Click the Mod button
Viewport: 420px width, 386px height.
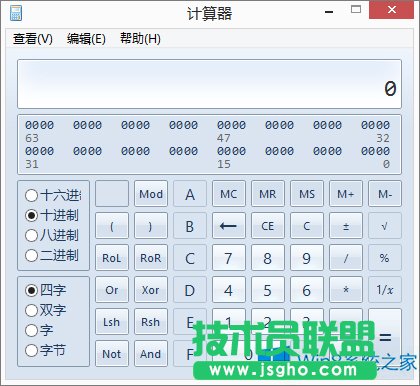151,194
